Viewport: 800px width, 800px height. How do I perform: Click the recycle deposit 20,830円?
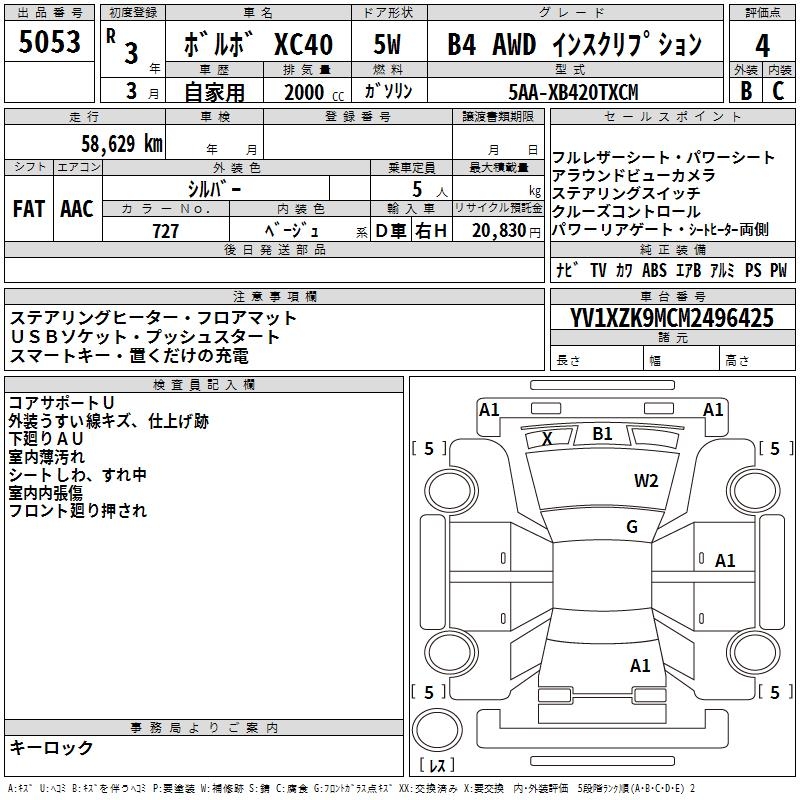click(506, 231)
